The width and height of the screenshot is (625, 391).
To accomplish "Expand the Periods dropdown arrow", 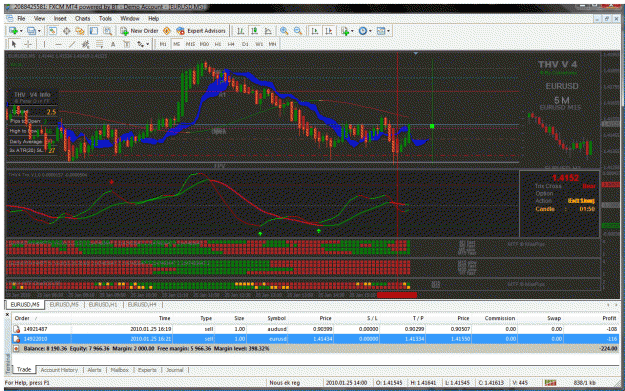I will (x=370, y=31).
